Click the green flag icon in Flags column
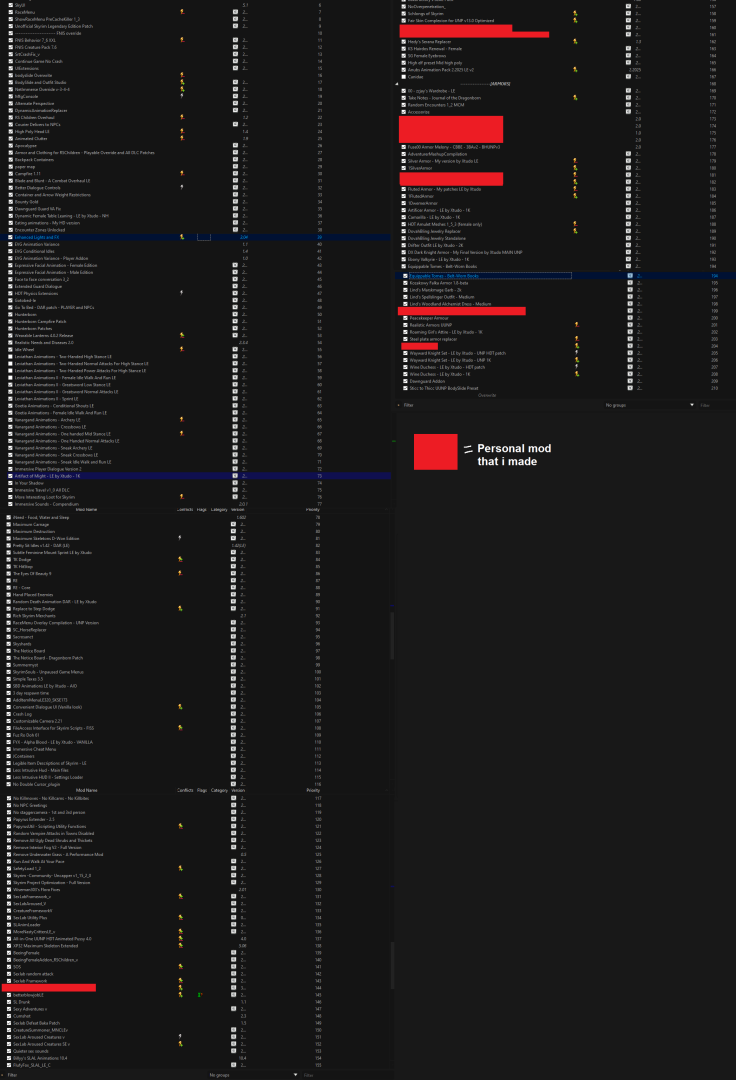Viewport: 736px width, 1080px height. click(200, 995)
